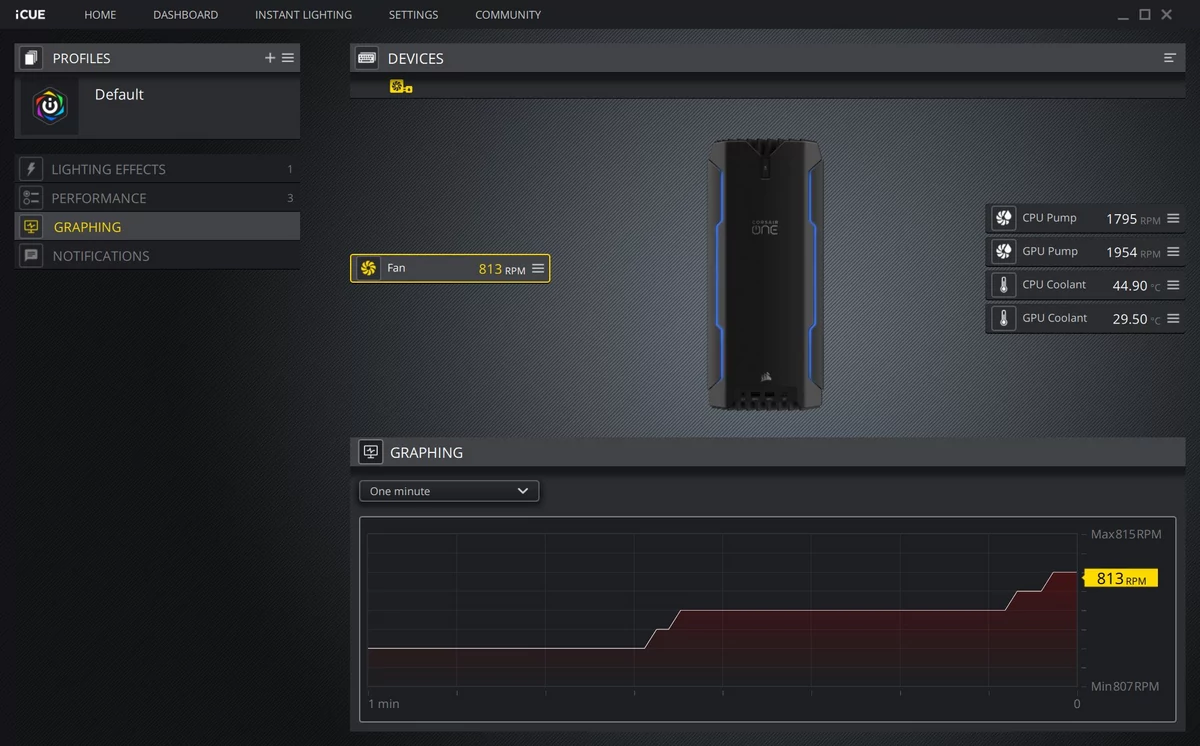1200x746 pixels.
Task: Open the Devices panel menu icon
Action: point(1169,58)
